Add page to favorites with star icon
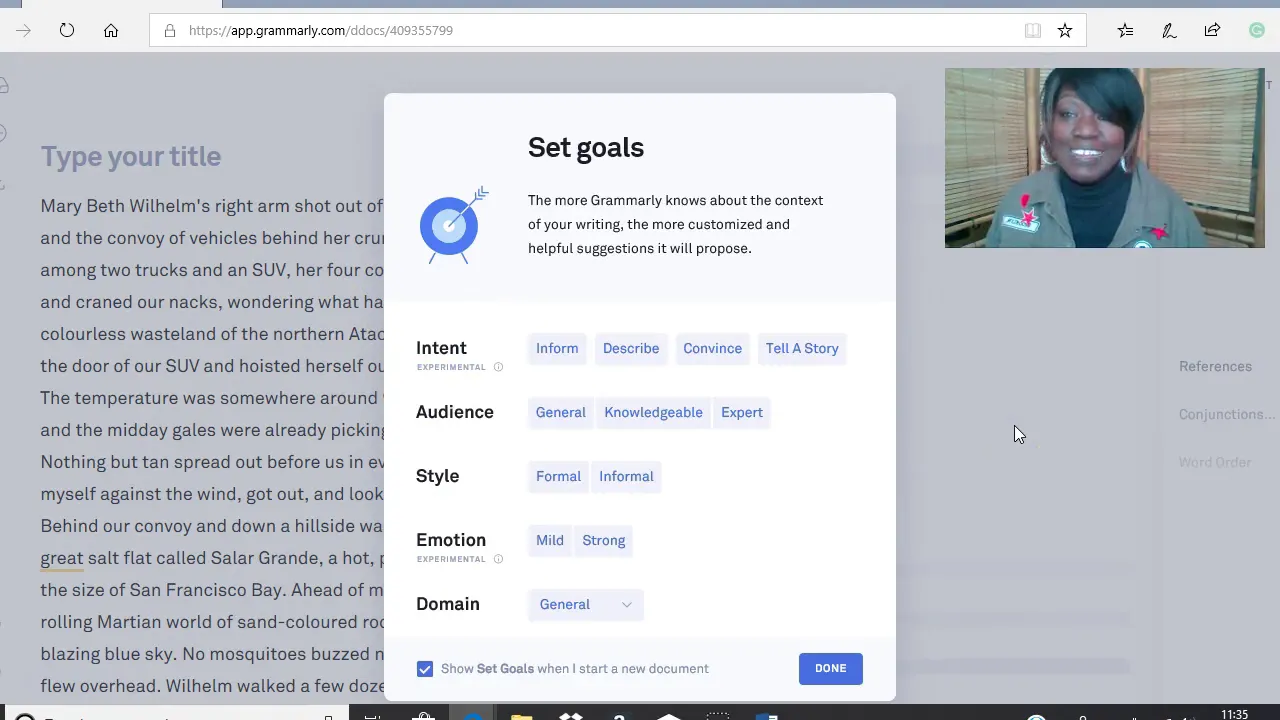Image resolution: width=1280 pixels, height=720 pixels. 1065,30
